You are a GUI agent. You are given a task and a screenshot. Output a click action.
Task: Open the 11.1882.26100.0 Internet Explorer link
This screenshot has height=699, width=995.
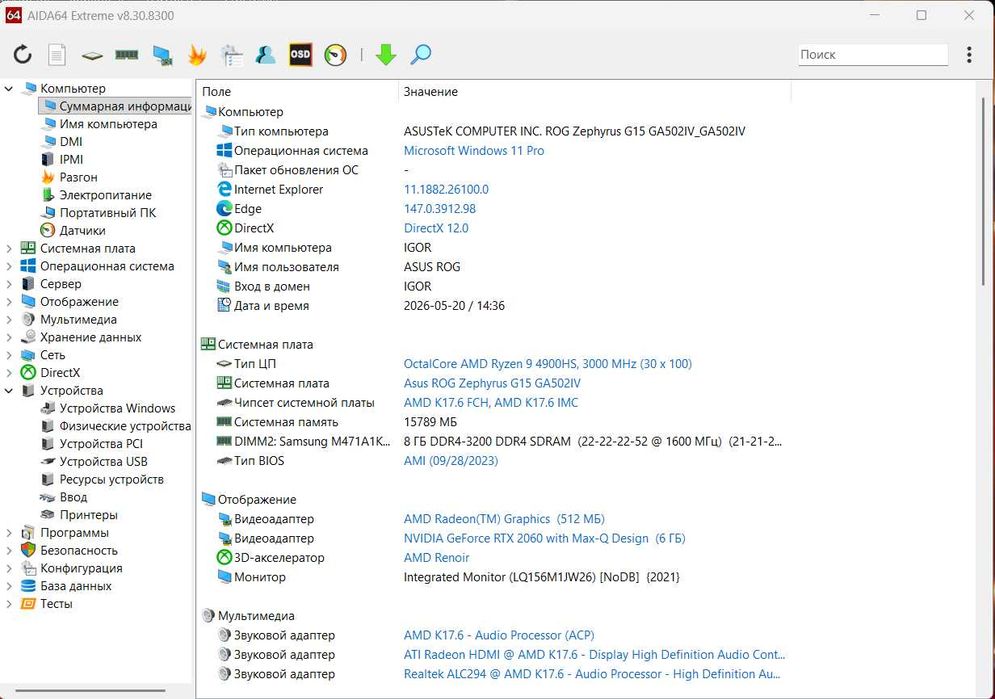click(446, 189)
